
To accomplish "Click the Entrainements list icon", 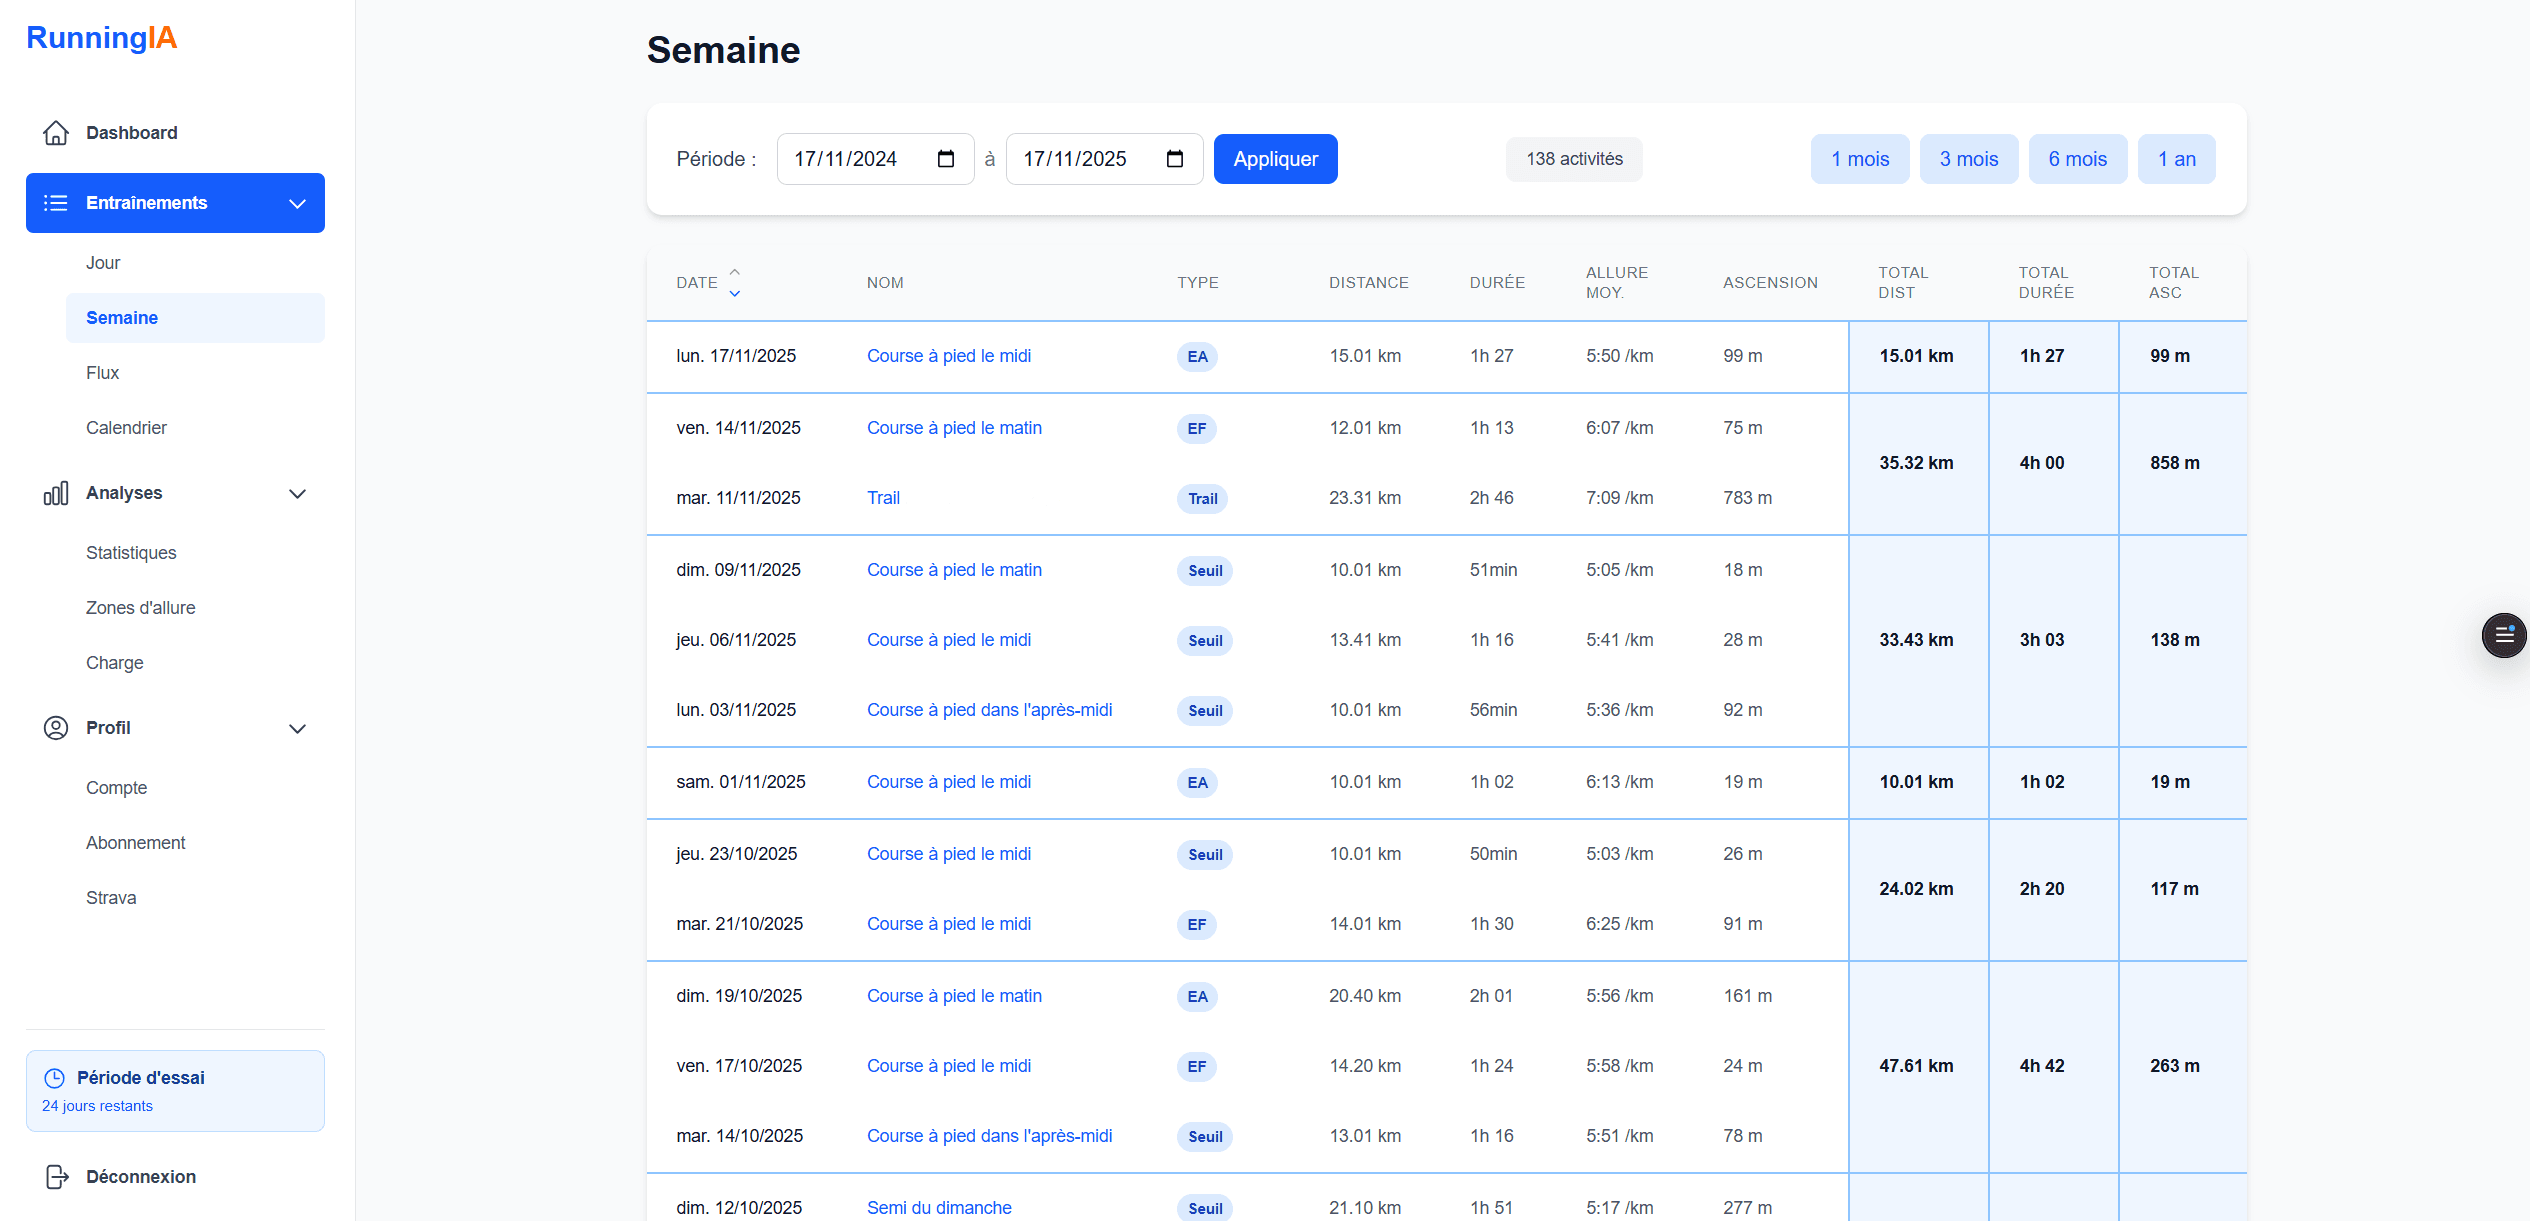I will (56, 203).
